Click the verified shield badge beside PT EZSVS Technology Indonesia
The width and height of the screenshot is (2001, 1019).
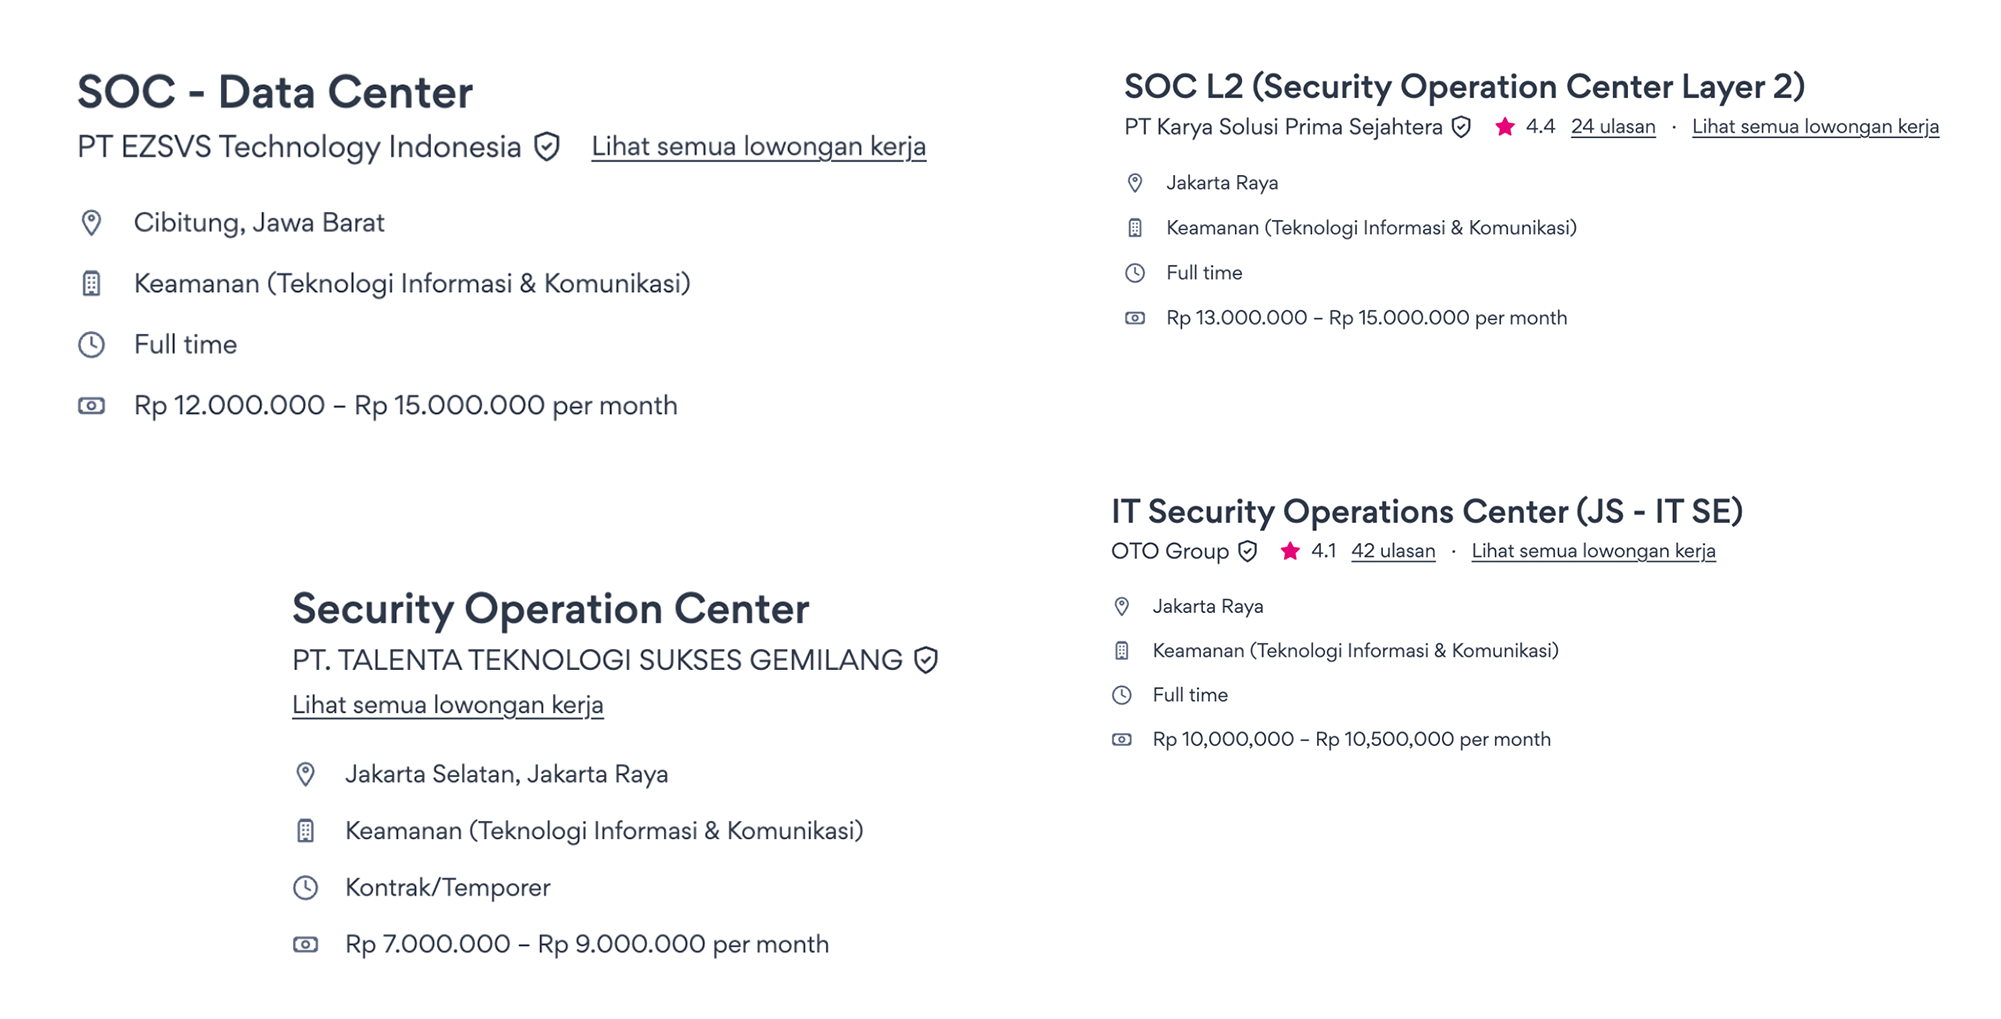coord(545,146)
